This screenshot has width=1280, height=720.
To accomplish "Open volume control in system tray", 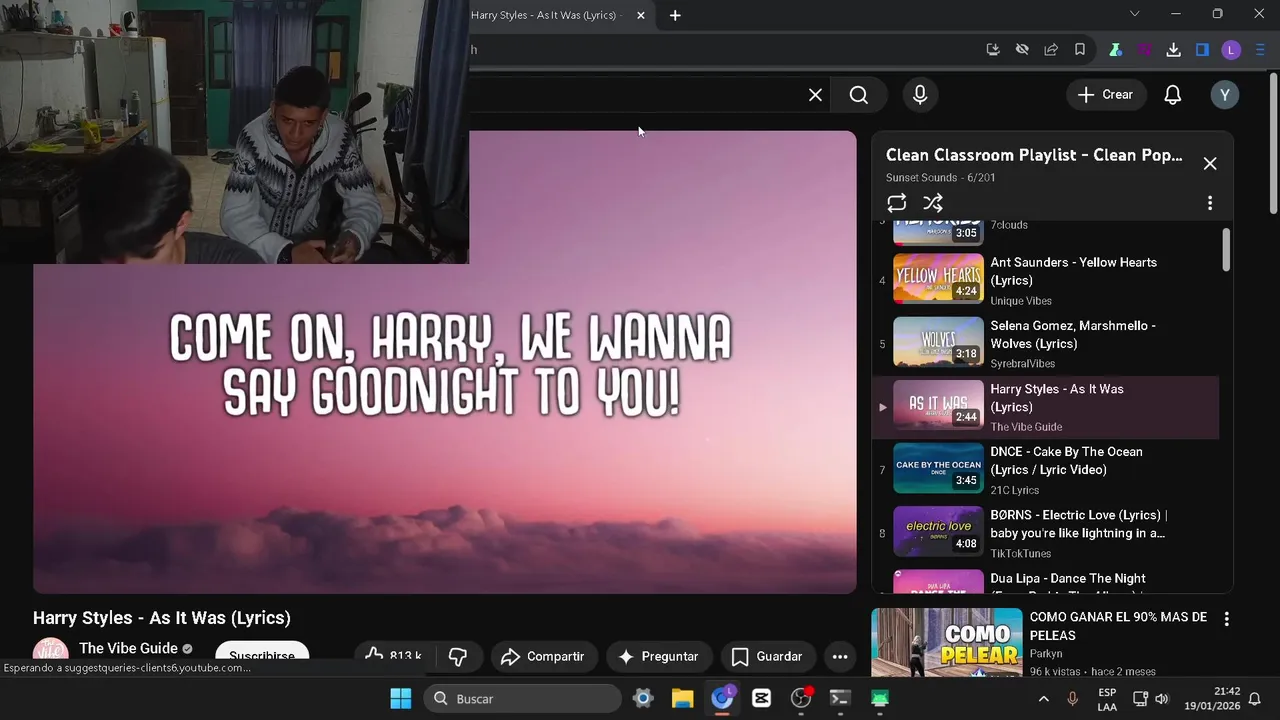I will (1162, 699).
